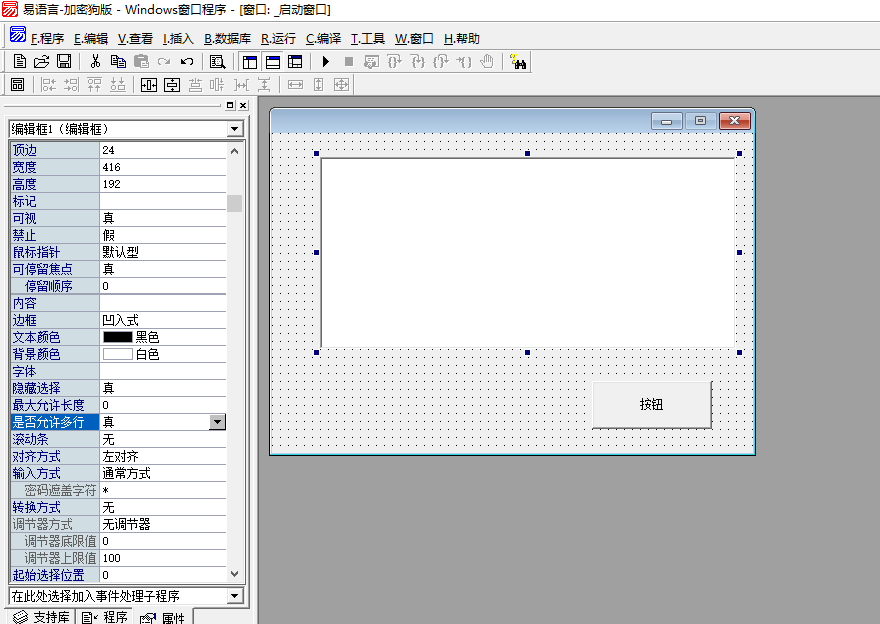Select the 高度 value 192
This screenshot has width=880, height=624.
pyautogui.click(x=163, y=184)
